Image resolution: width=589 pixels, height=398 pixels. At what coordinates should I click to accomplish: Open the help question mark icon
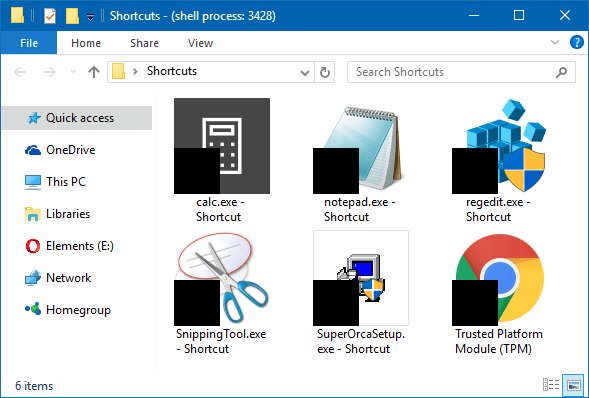577,42
